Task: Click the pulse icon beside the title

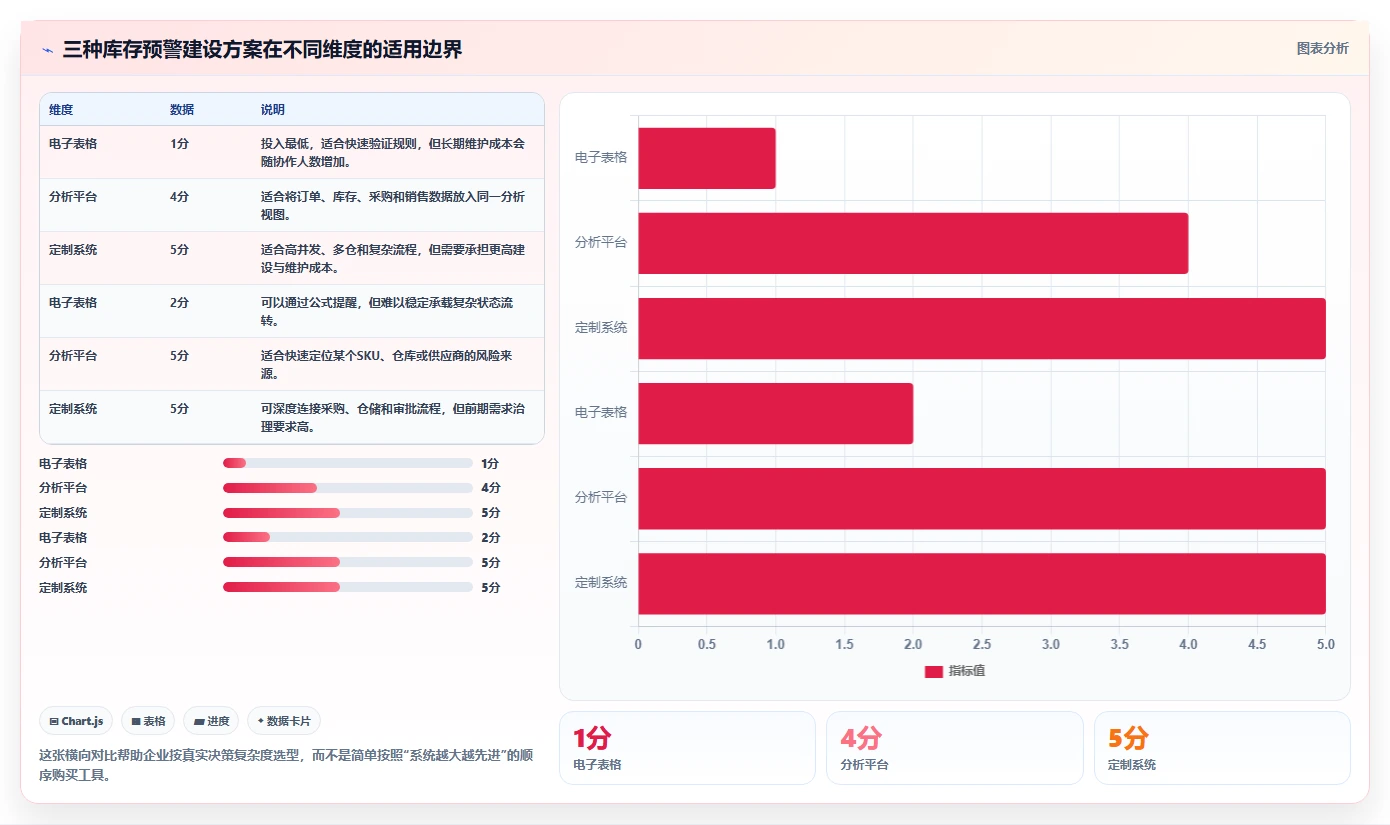Action: pyautogui.click(x=47, y=50)
